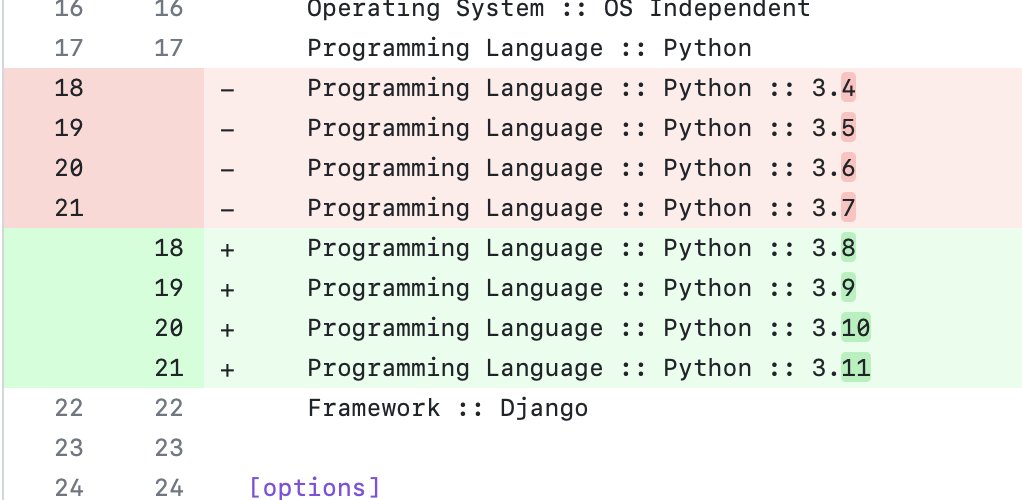Click the green-highlighted 11 in 3.11
This screenshot has height=500, width=1022.
pos(856,368)
